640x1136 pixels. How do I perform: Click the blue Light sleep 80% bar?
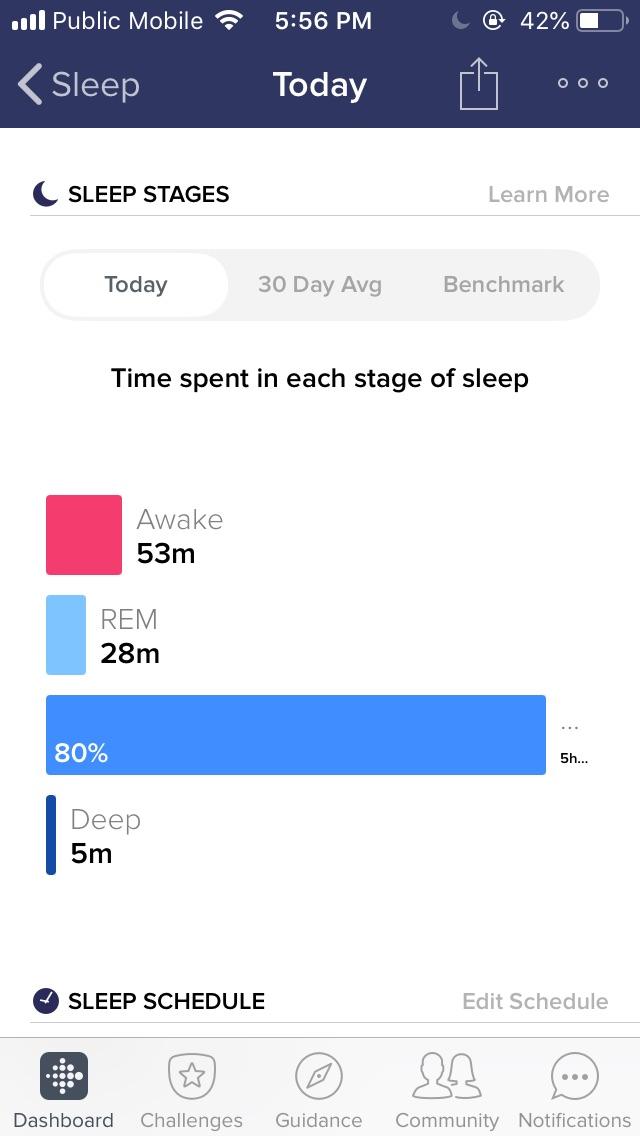point(295,733)
